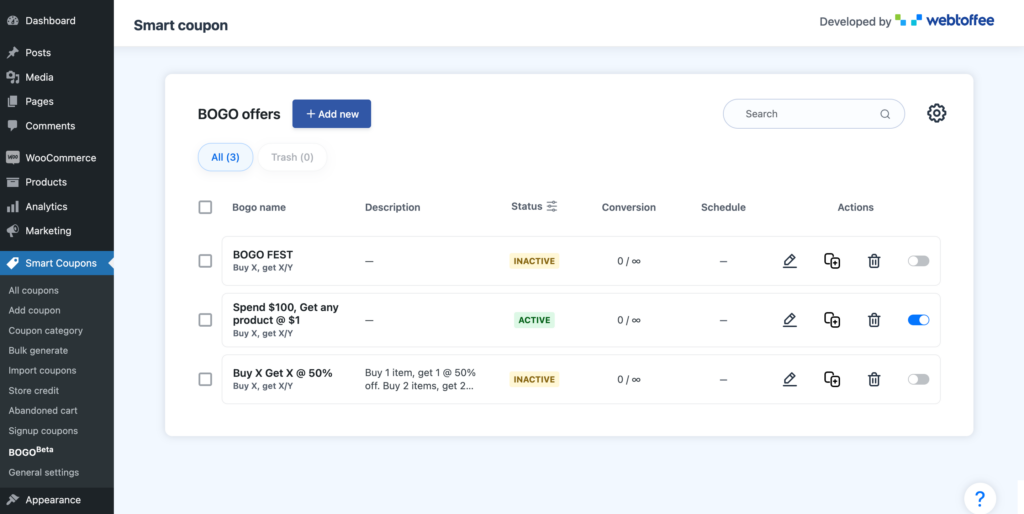Screen dimensions: 1024x514
Task: Enable the Buy X Get X @ 50% toggle
Action: (x=918, y=379)
